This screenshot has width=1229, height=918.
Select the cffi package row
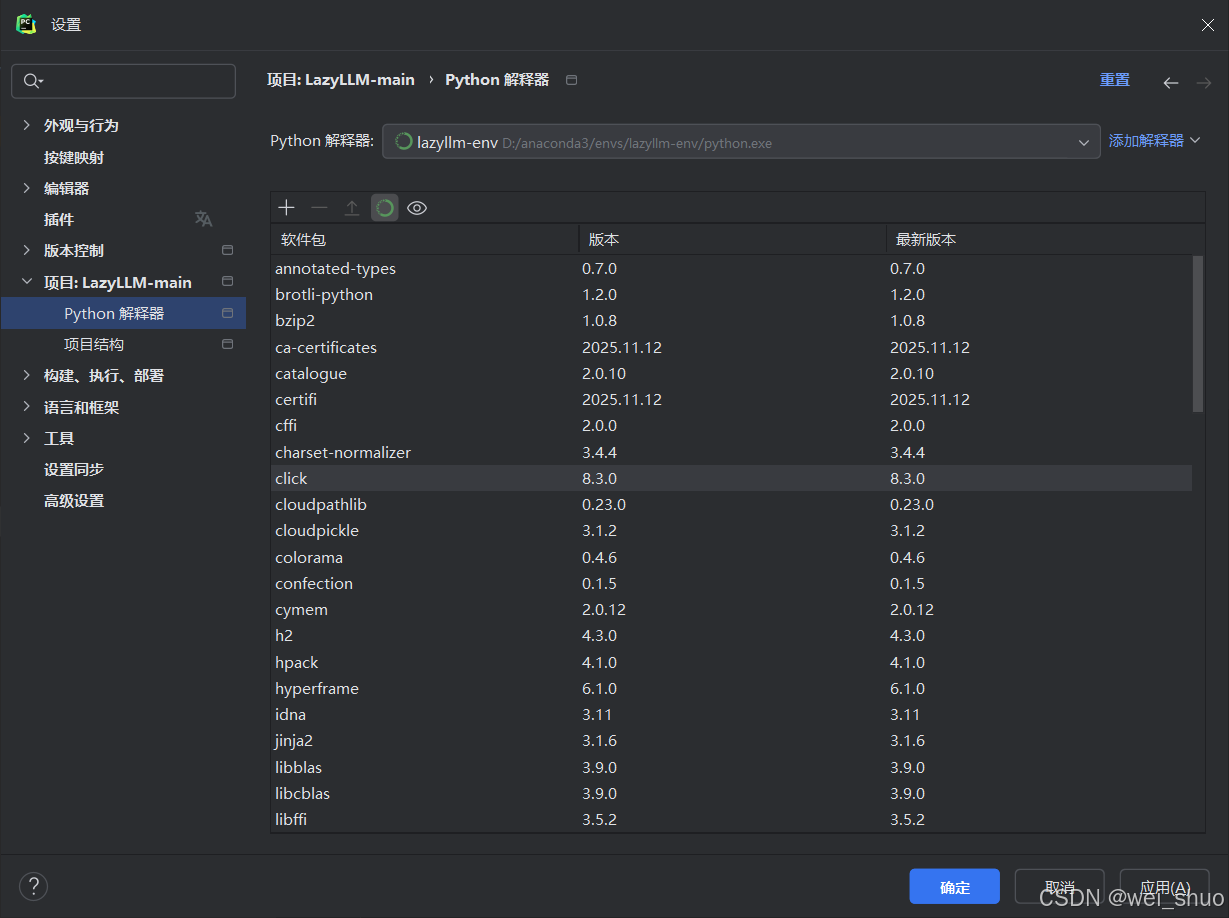point(731,425)
